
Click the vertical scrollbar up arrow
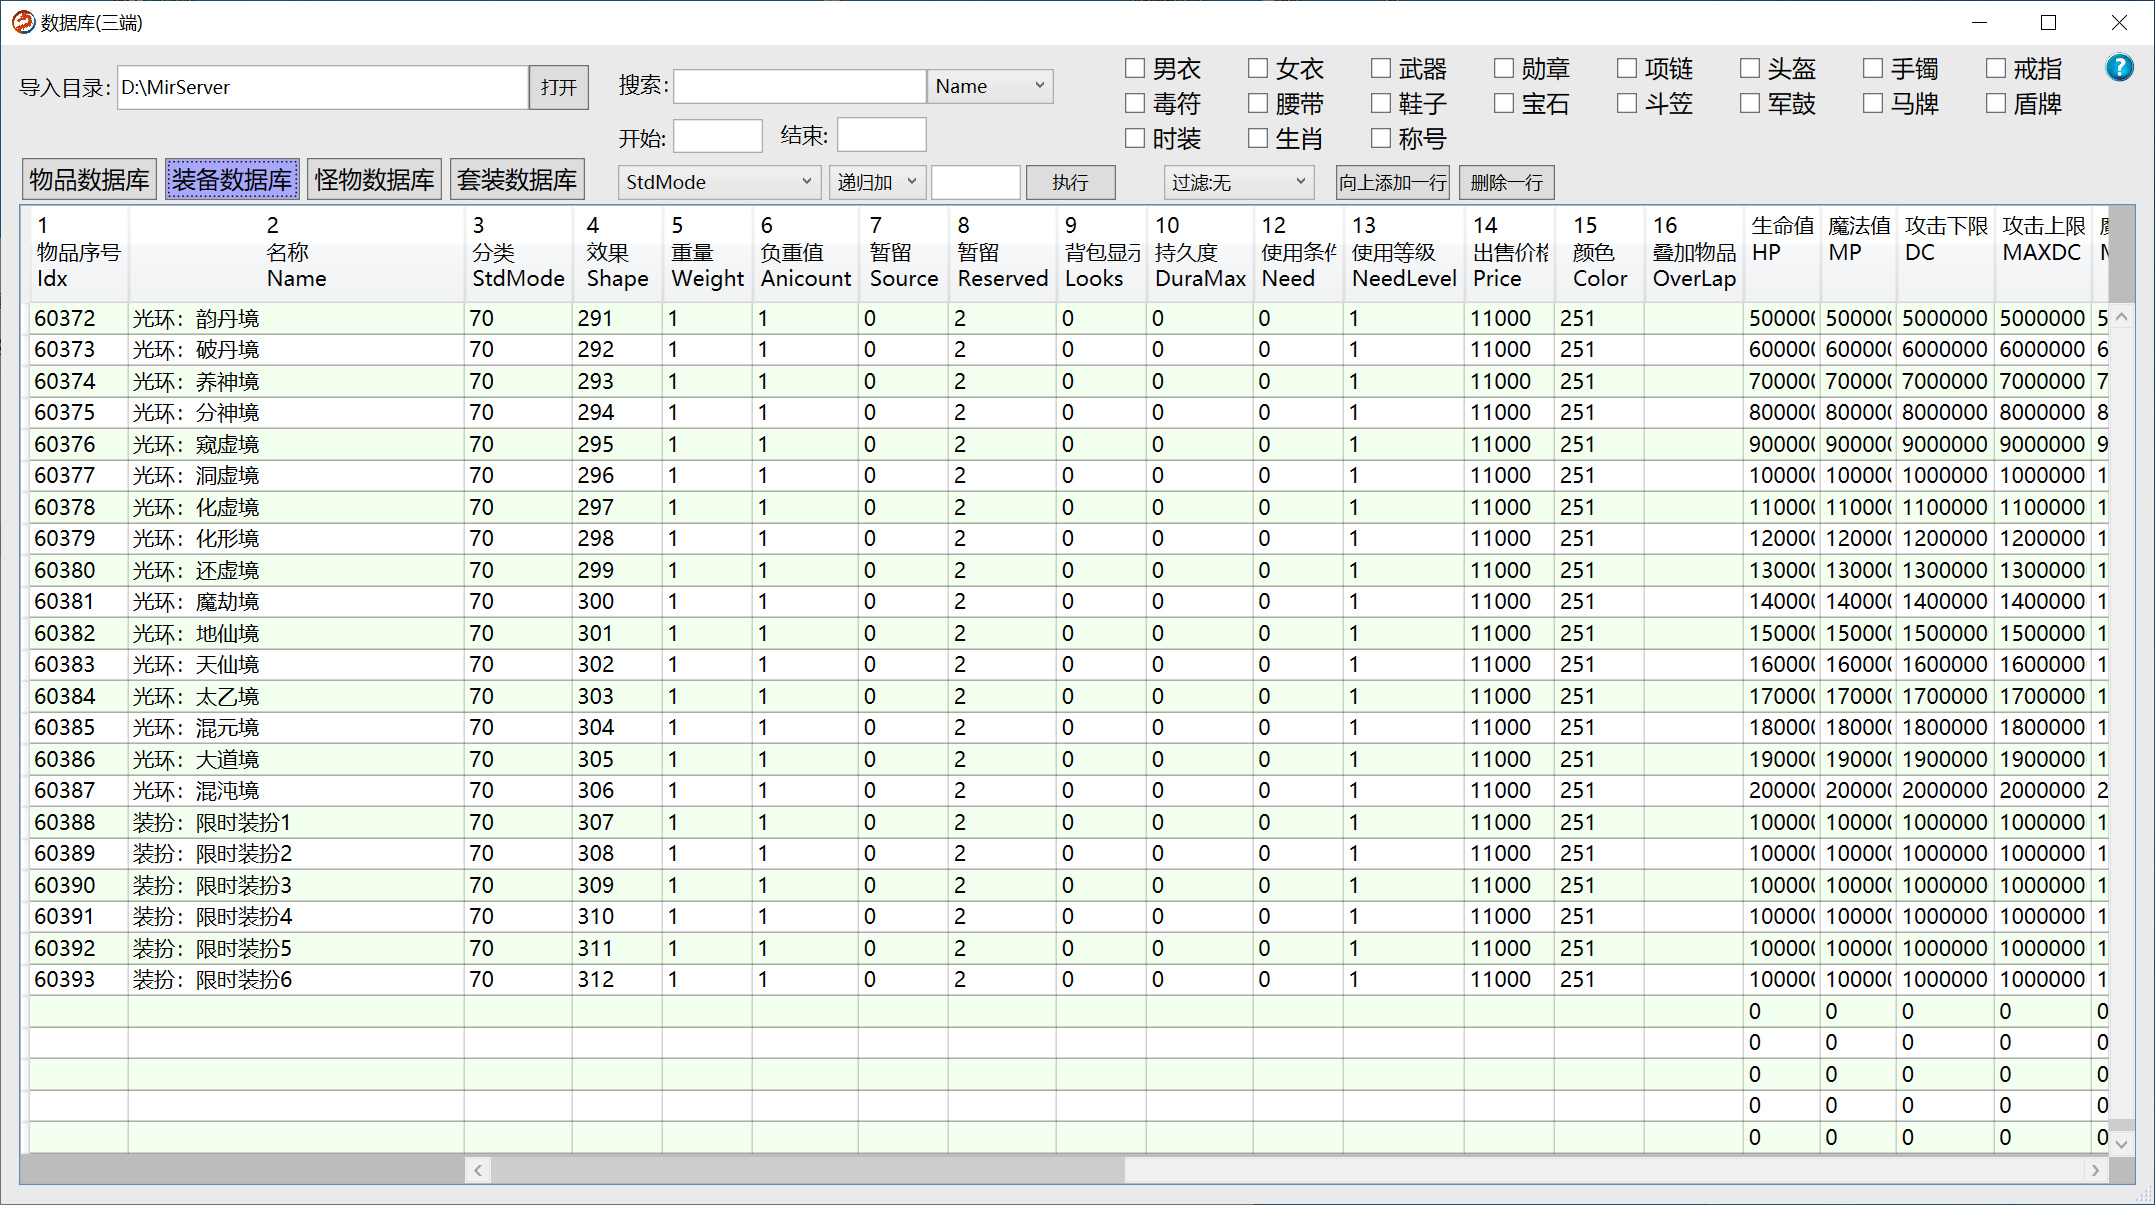(x=2121, y=316)
